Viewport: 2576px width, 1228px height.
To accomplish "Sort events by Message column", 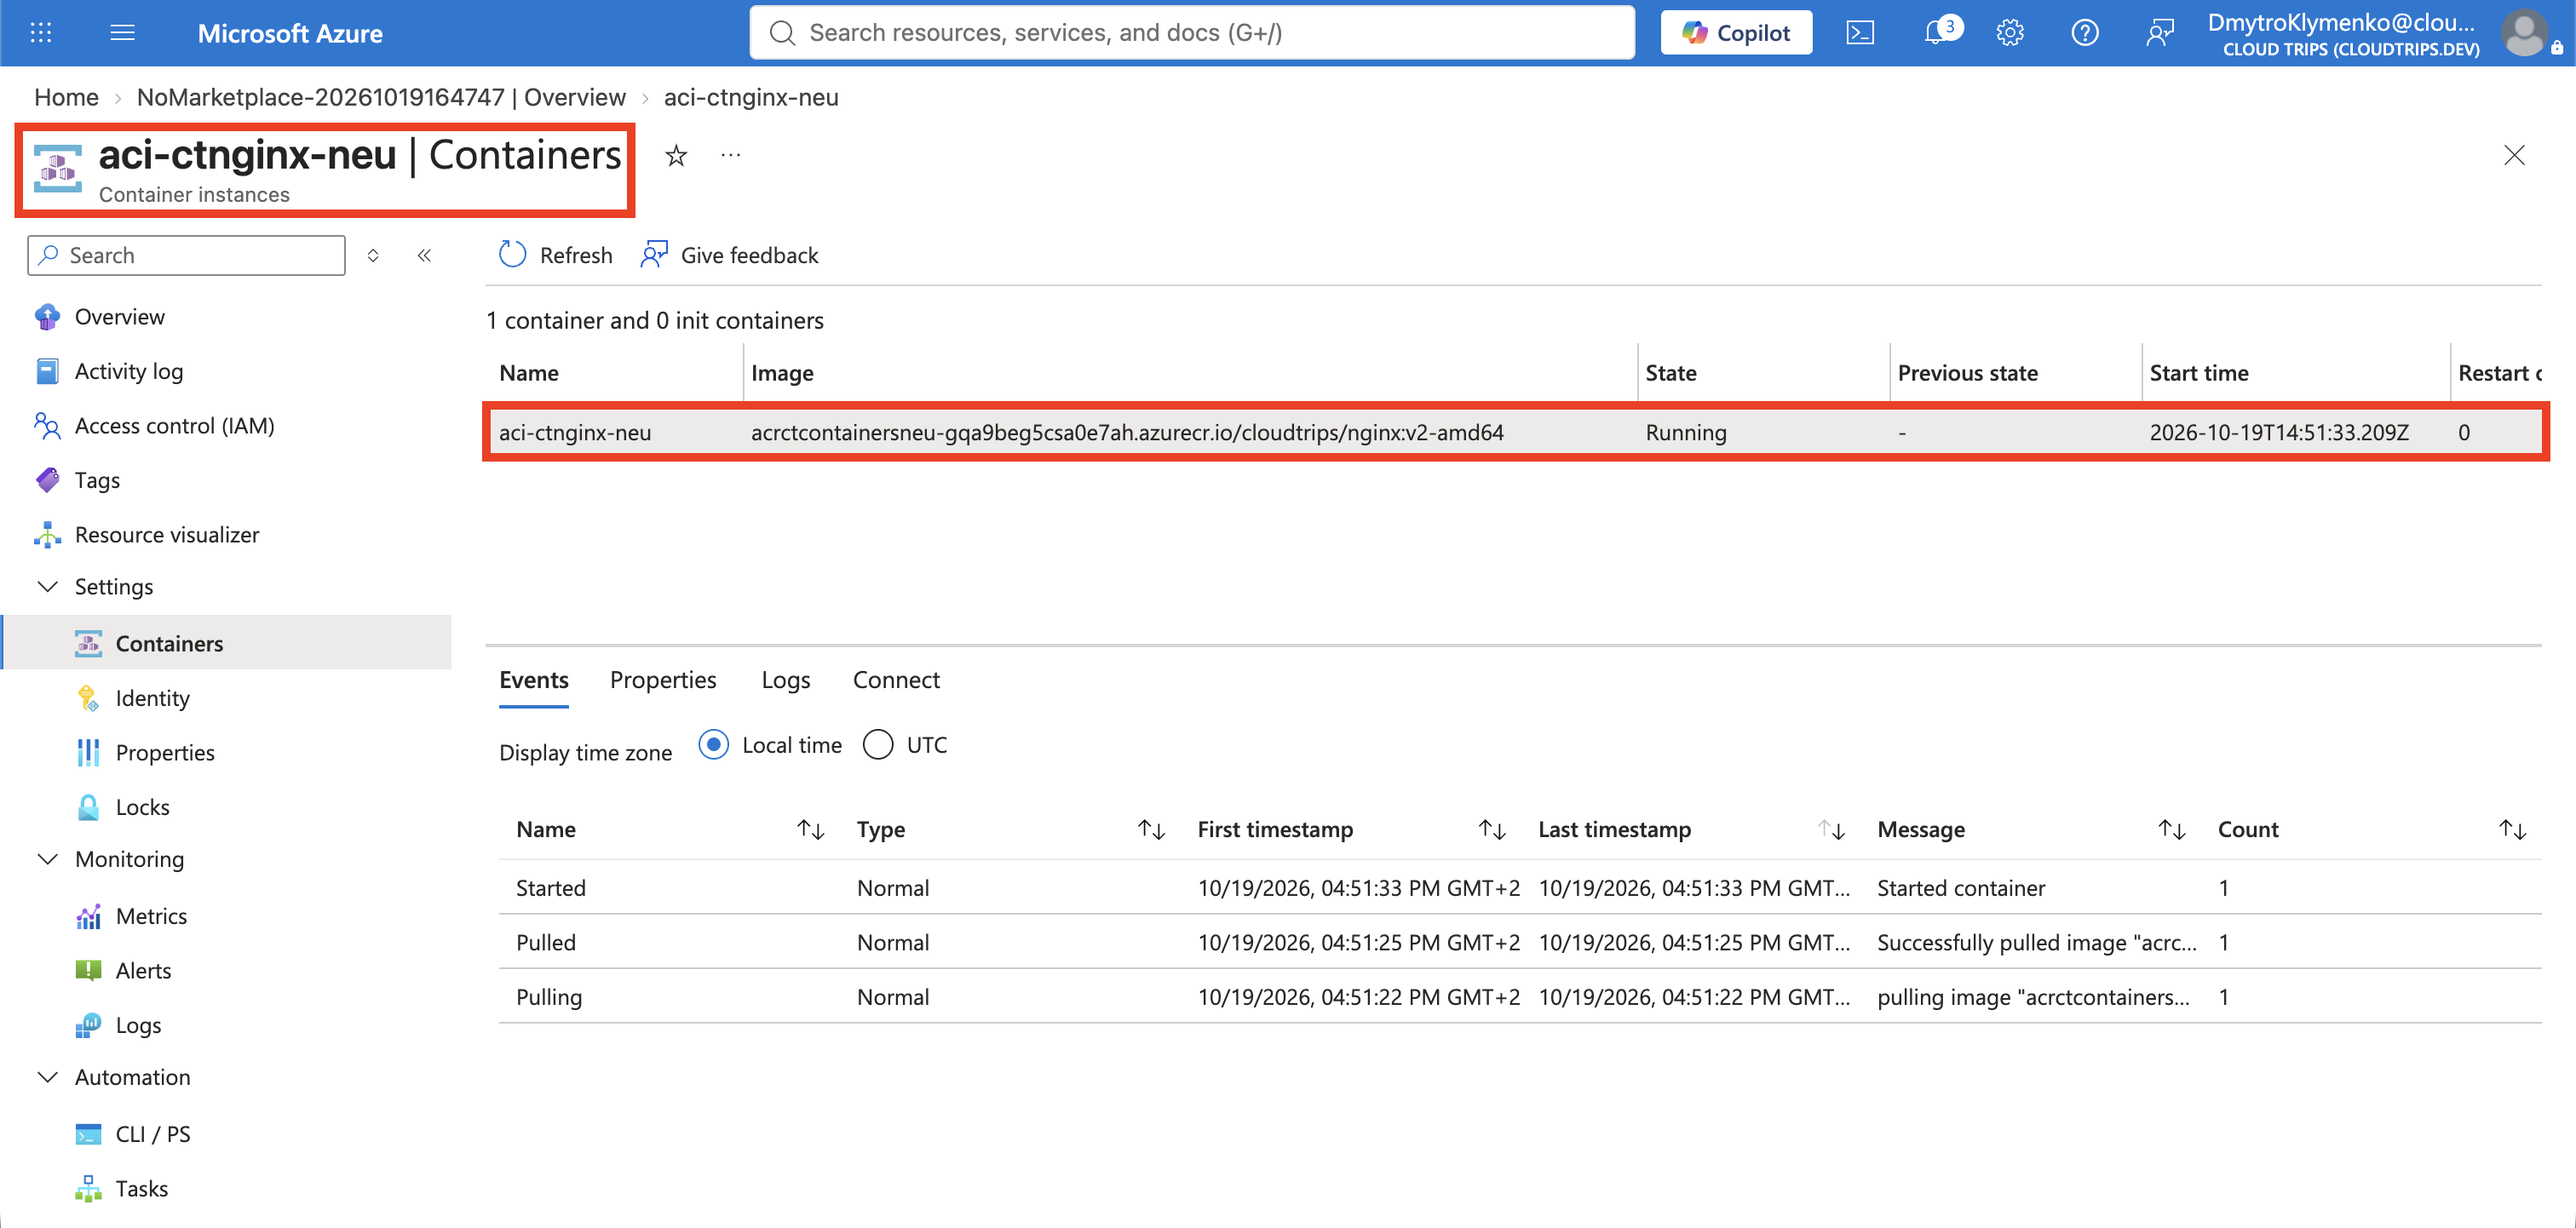I will tap(2171, 829).
